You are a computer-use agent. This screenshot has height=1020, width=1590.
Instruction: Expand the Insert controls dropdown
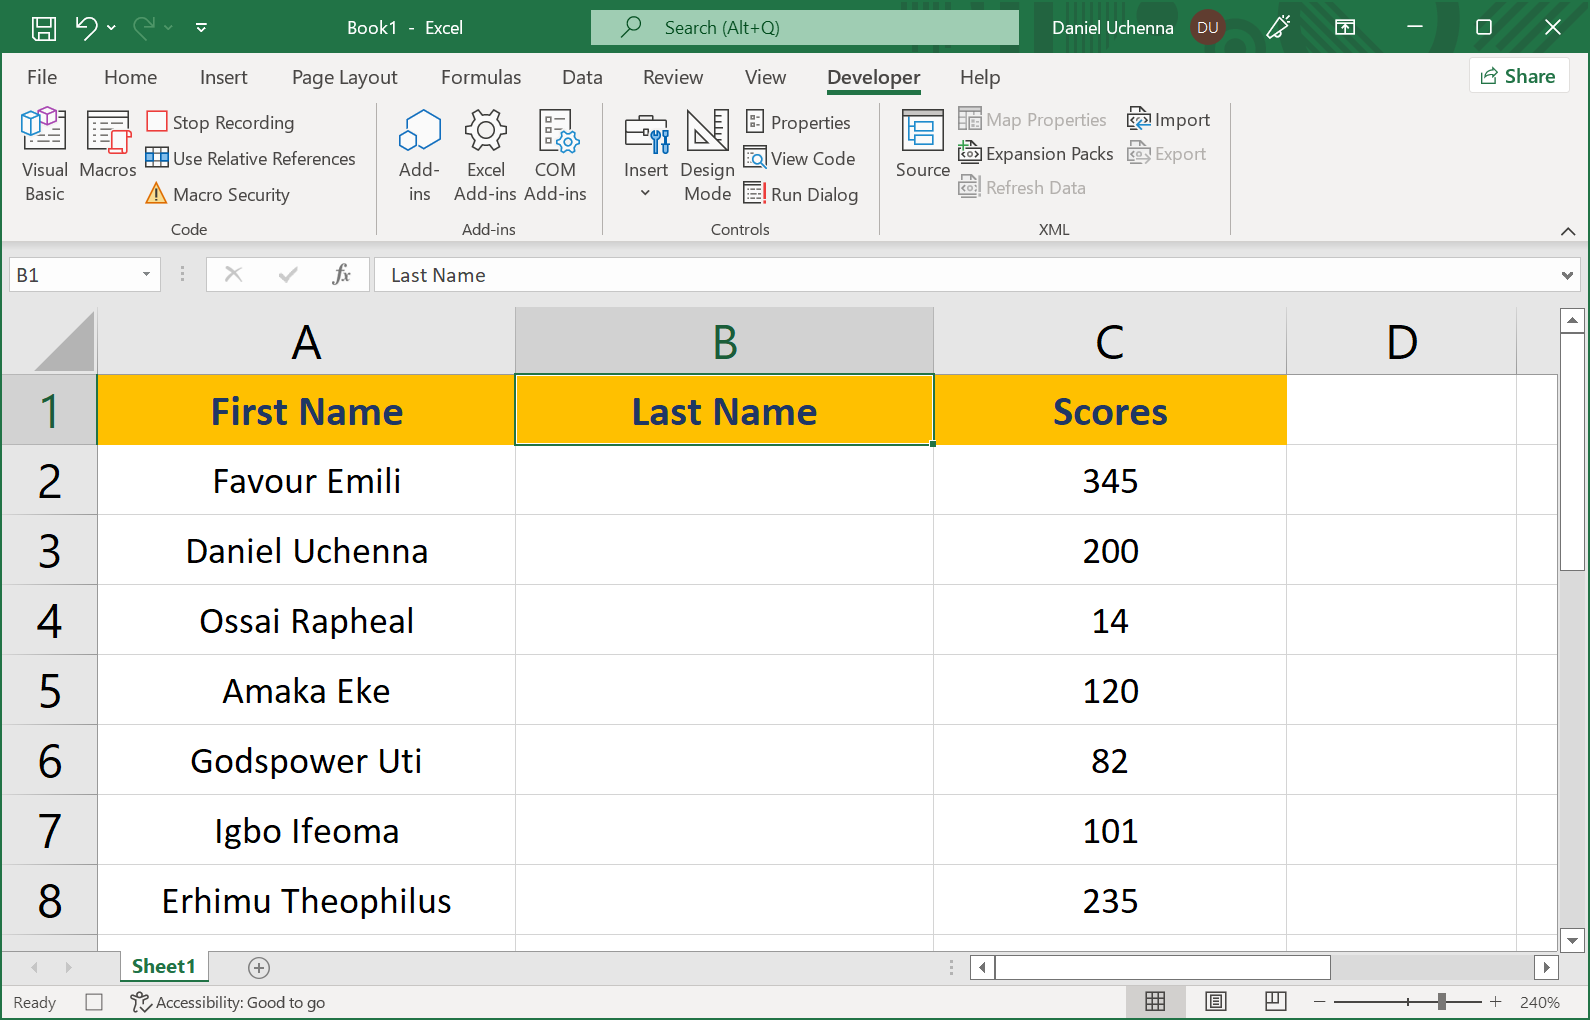[x=646, y=193]
